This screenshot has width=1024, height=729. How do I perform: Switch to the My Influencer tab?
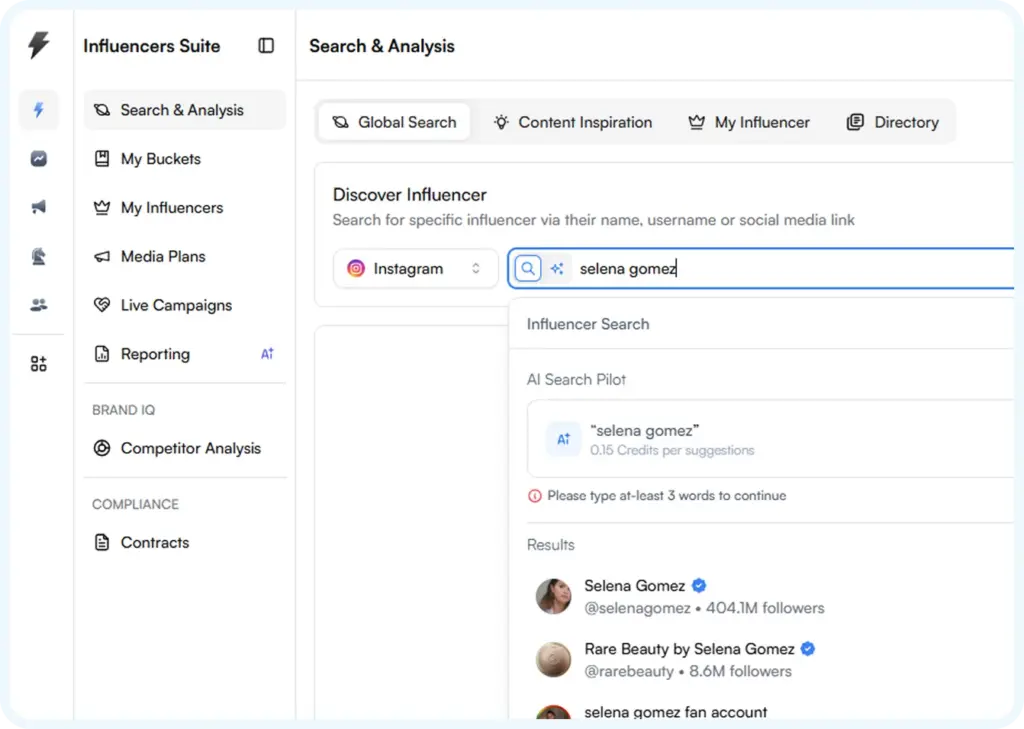point(749,122)
